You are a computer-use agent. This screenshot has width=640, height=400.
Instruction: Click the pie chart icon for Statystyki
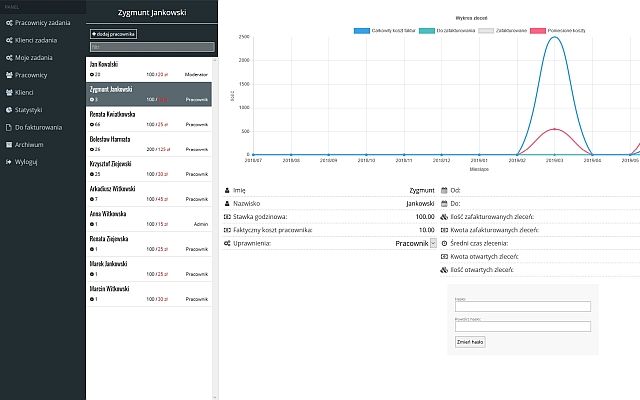(x=8, y=110)
